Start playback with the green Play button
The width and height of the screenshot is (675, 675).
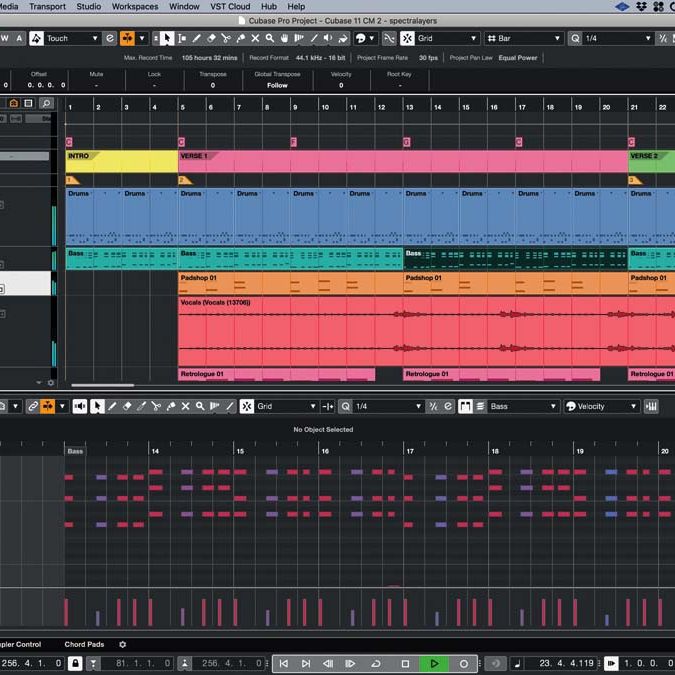point(434,664)
